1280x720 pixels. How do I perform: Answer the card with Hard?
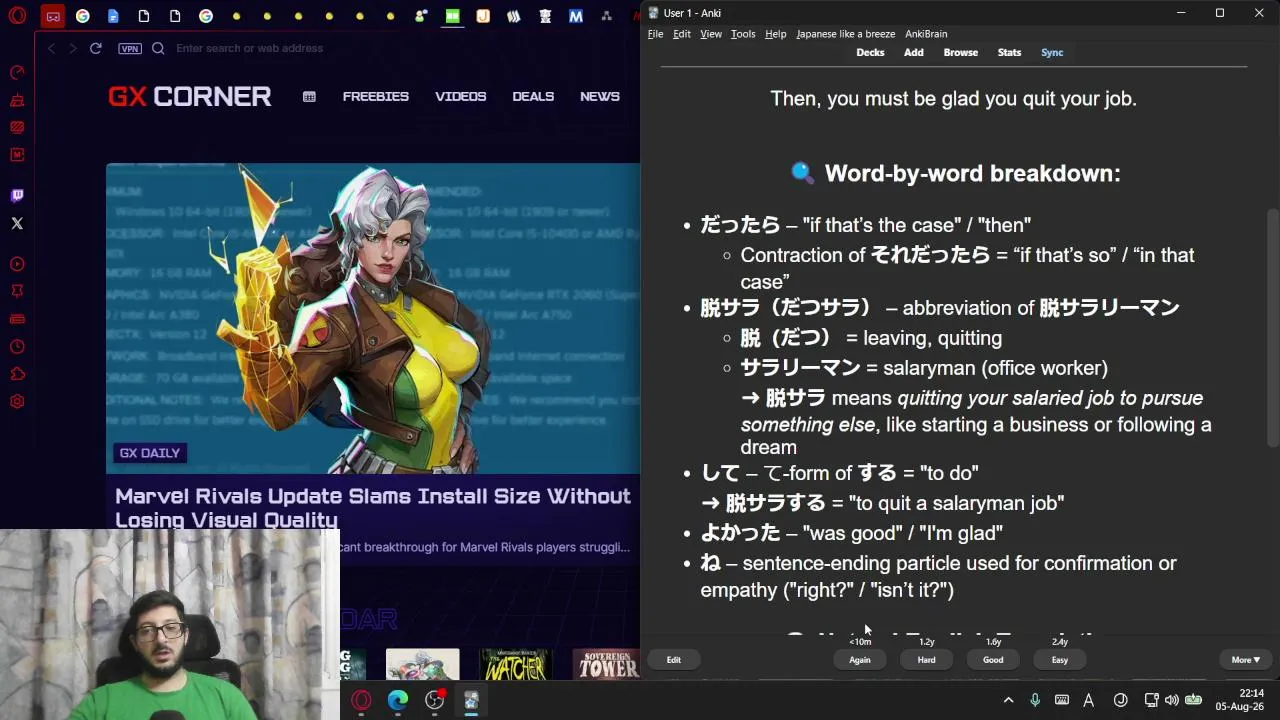click(x=927, y=660)
